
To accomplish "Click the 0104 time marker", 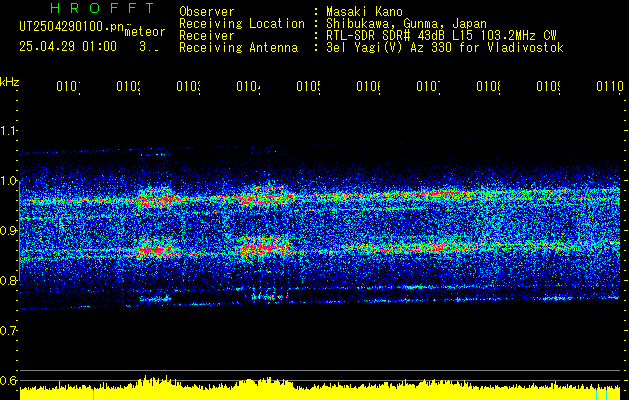I will tap(248, 86).
